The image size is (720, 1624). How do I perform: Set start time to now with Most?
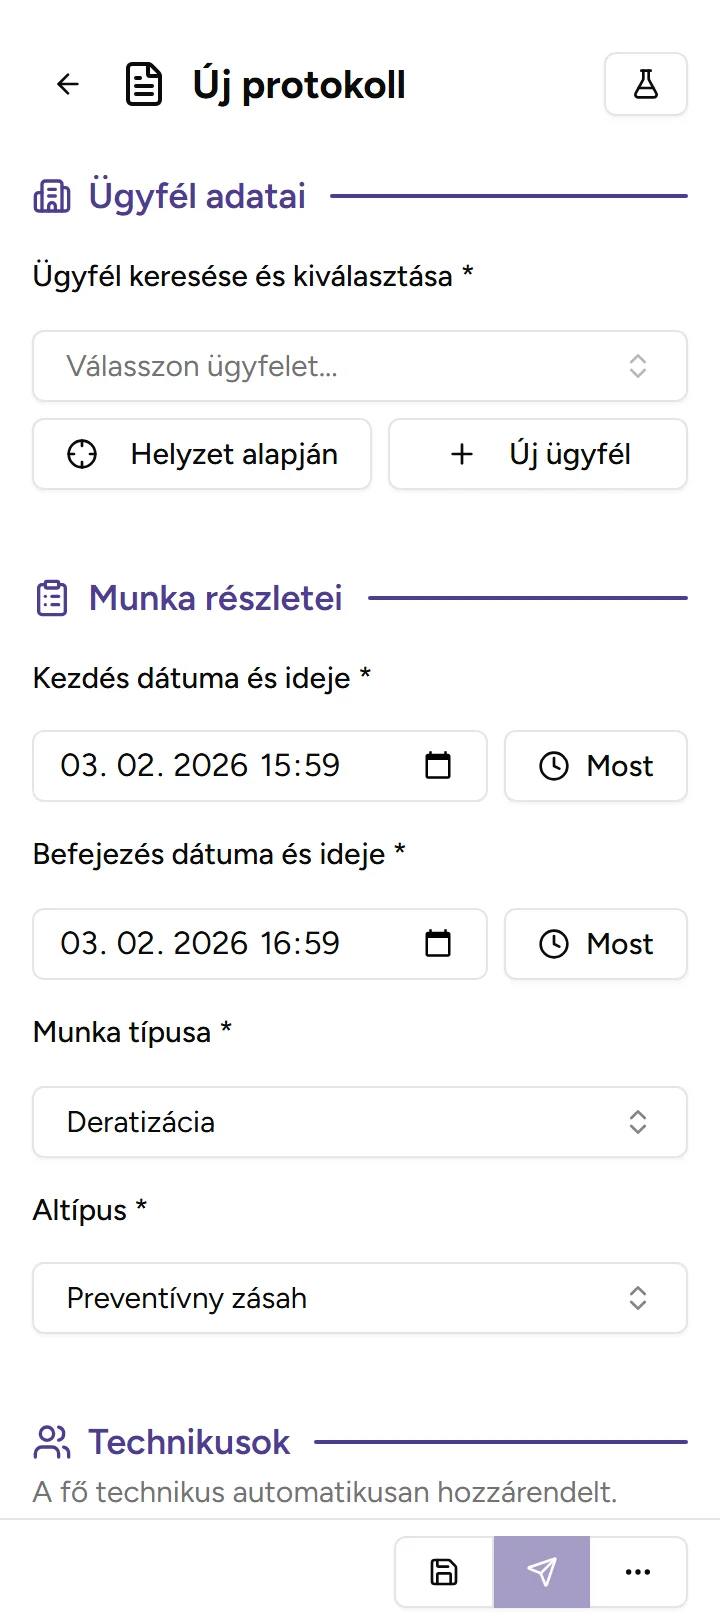click(x=596, y=766)
